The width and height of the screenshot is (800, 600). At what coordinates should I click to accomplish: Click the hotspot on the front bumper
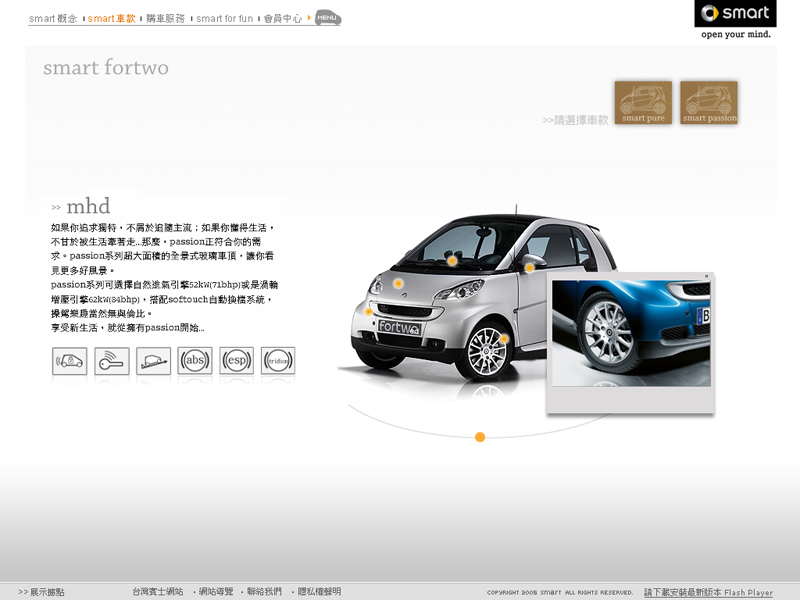[x=368, y=312]
